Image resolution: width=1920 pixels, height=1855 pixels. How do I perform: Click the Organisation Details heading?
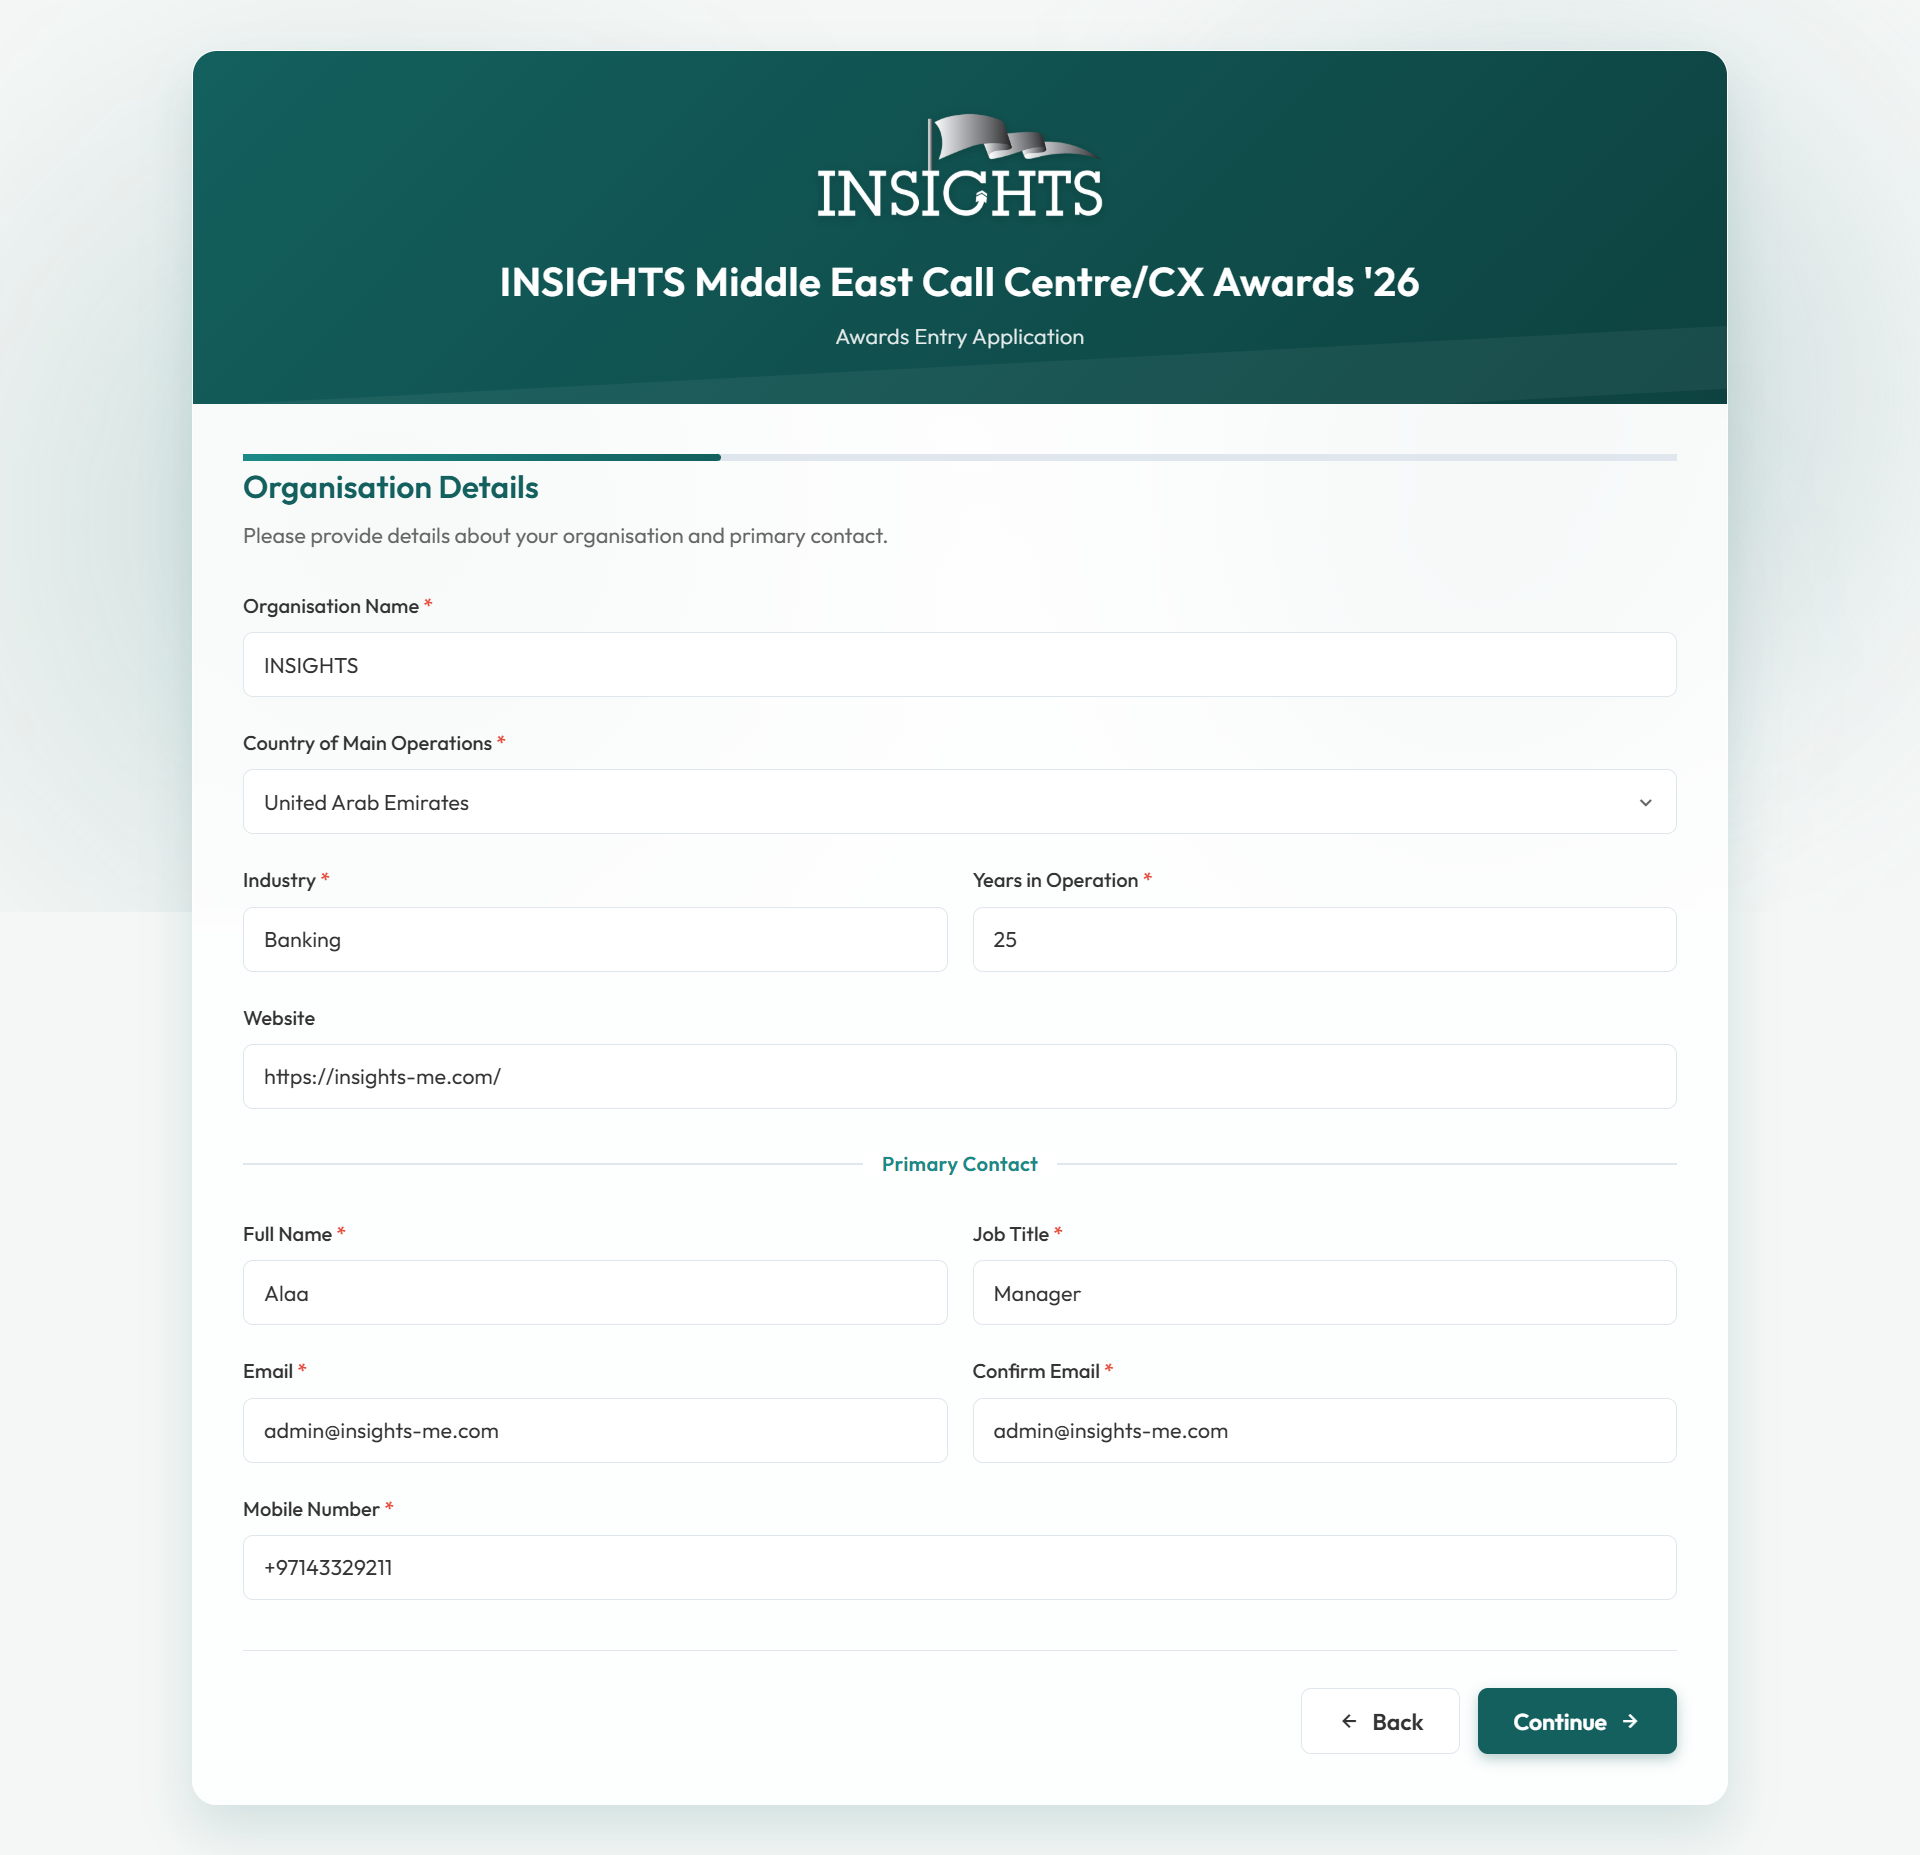(x=390, y=487)
